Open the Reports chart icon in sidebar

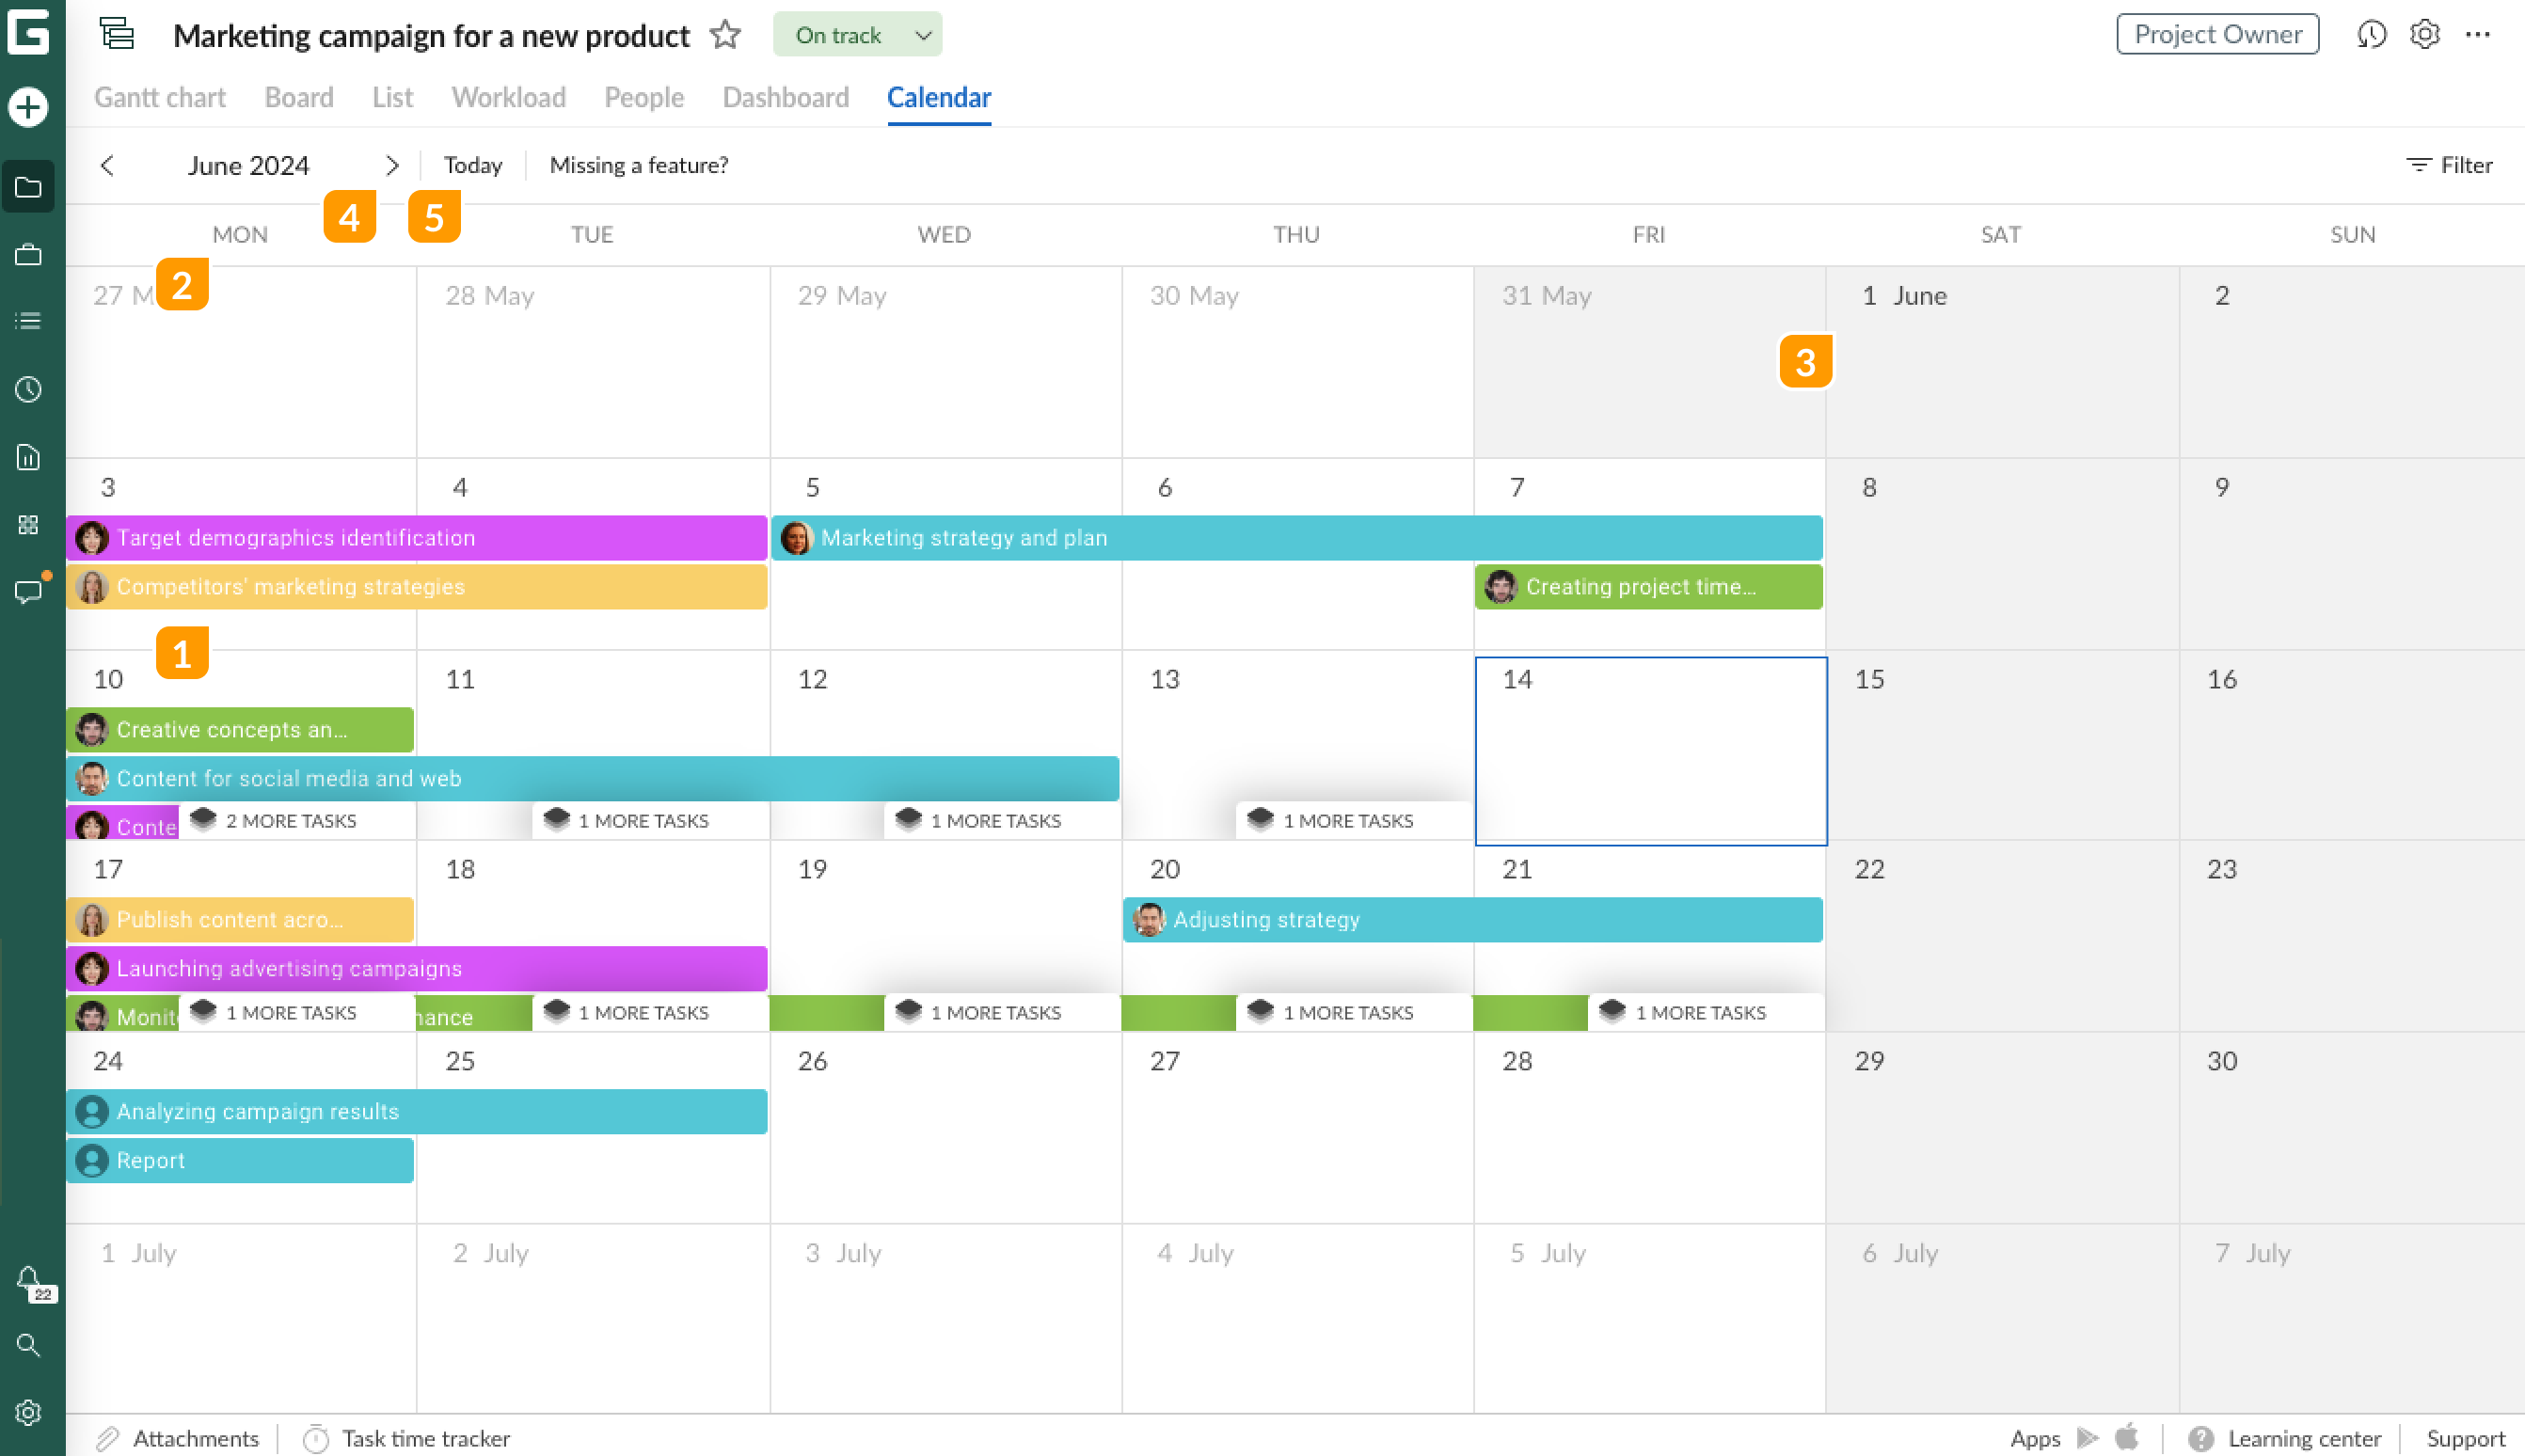(28, 457)
